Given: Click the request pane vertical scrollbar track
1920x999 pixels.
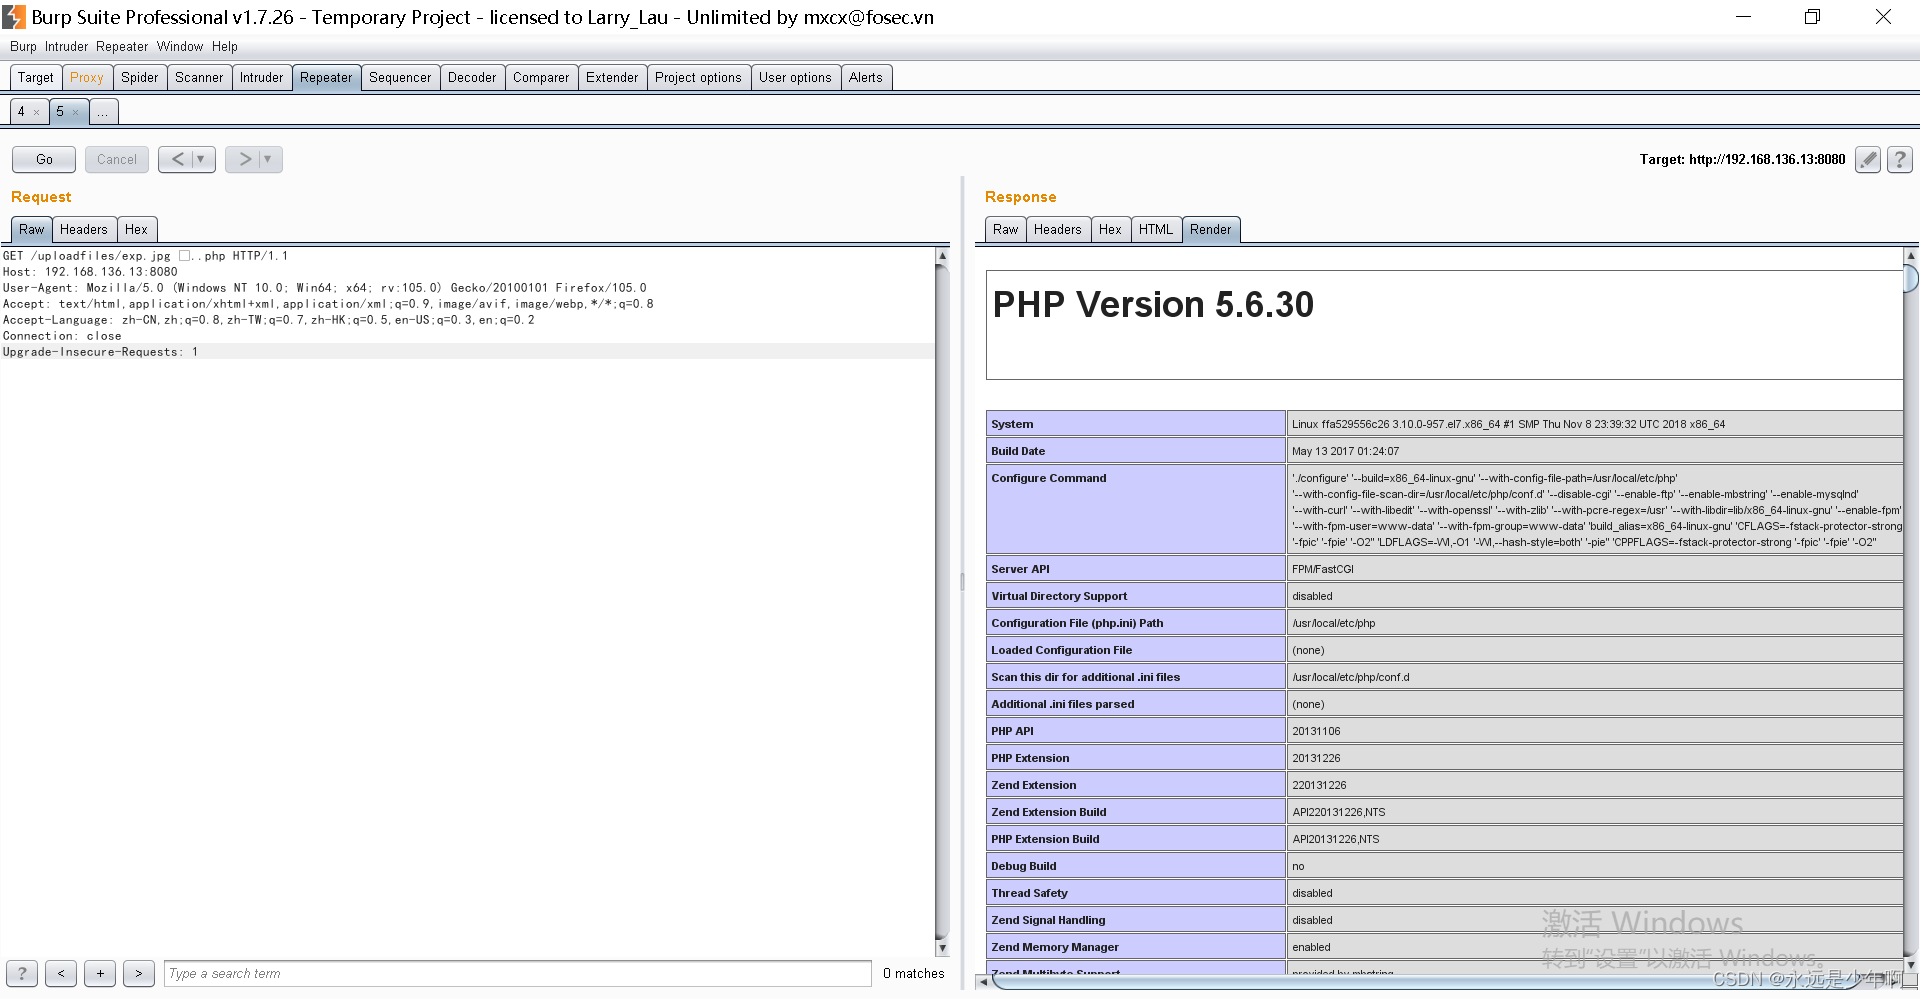Looking at the screenshot, I should click(x=942, y=600).
